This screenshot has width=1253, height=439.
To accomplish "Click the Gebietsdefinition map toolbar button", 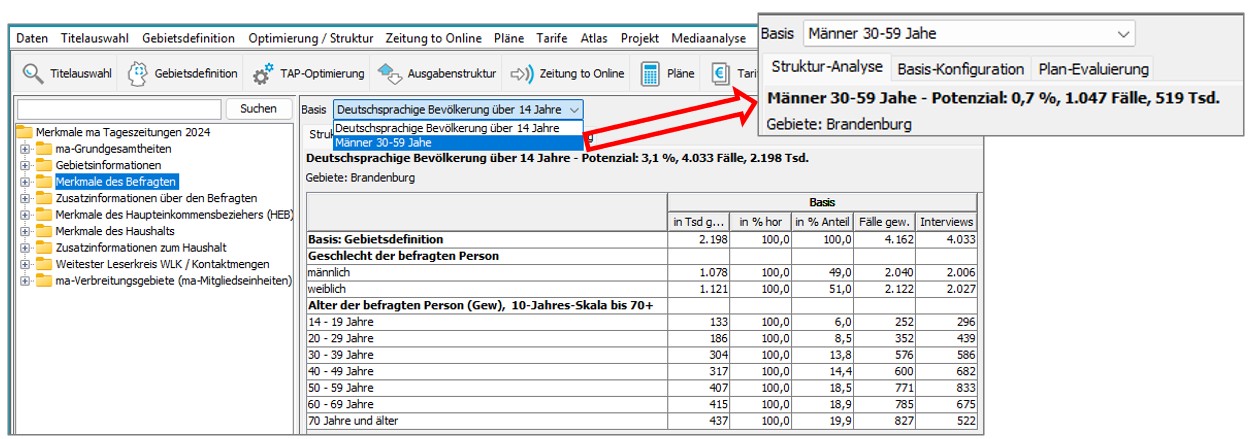I will (184, 73).
